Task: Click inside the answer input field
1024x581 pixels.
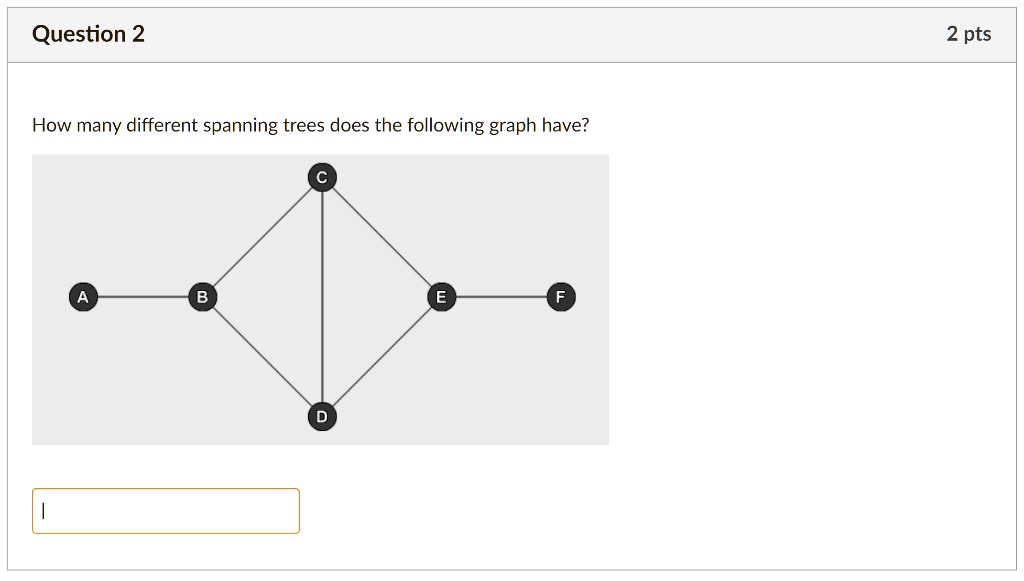Action: coord(165,510)
